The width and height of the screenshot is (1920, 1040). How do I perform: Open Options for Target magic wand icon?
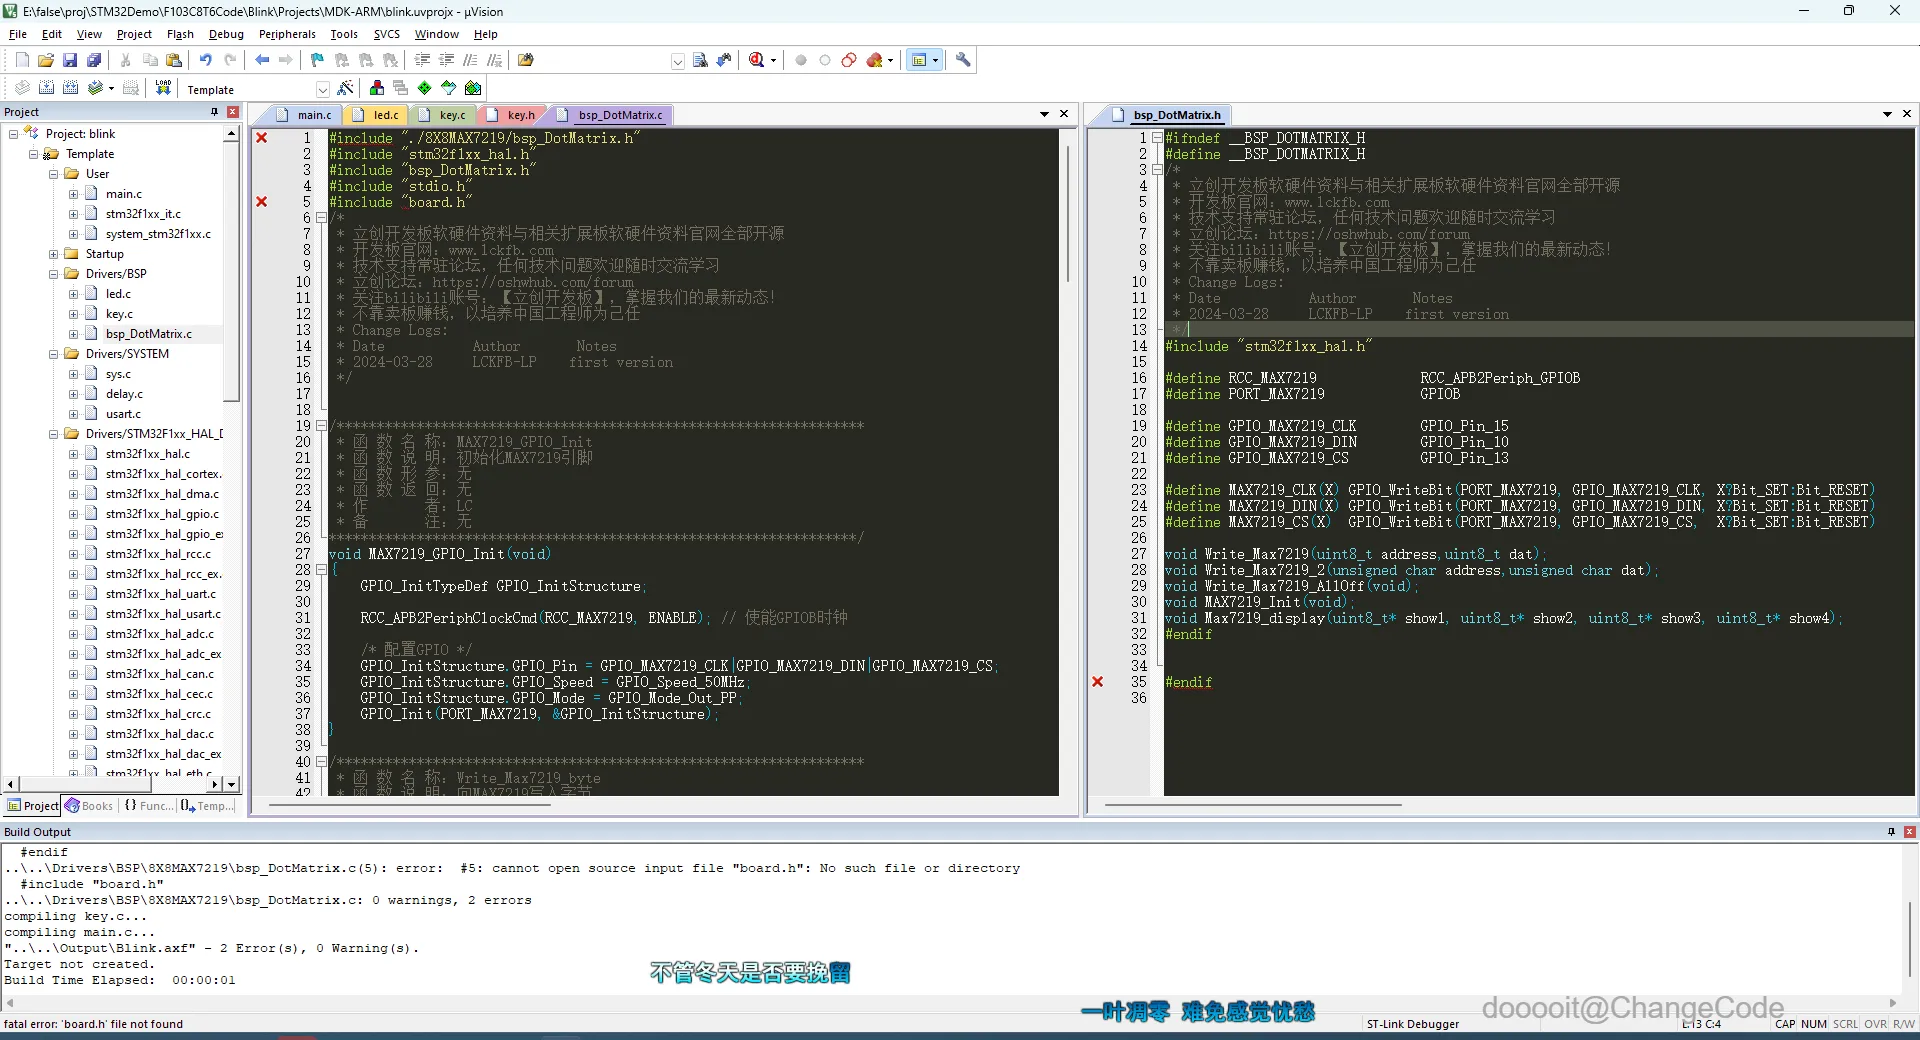(x=346, y=88)
